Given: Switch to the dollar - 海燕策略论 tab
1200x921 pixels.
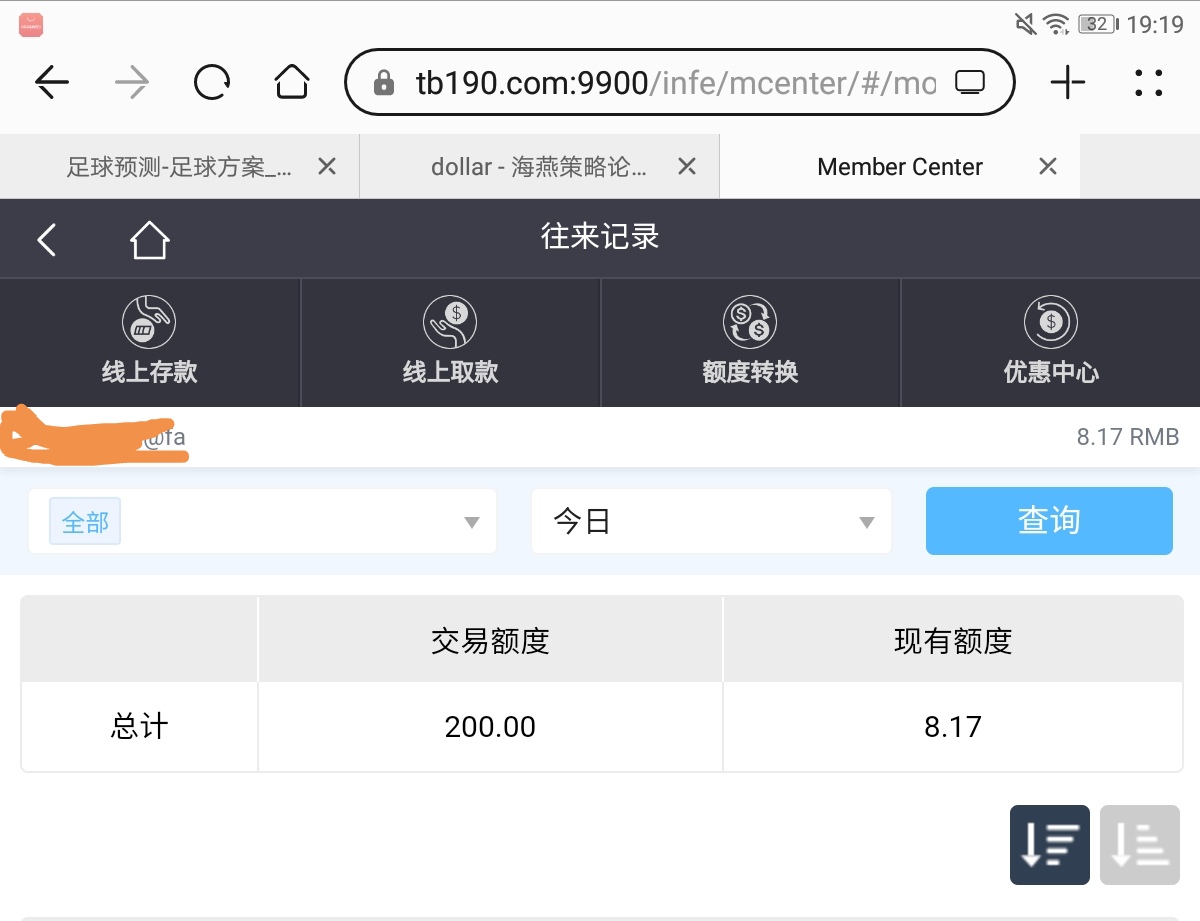Looking at the screenshot, I should tap(538, 167).
